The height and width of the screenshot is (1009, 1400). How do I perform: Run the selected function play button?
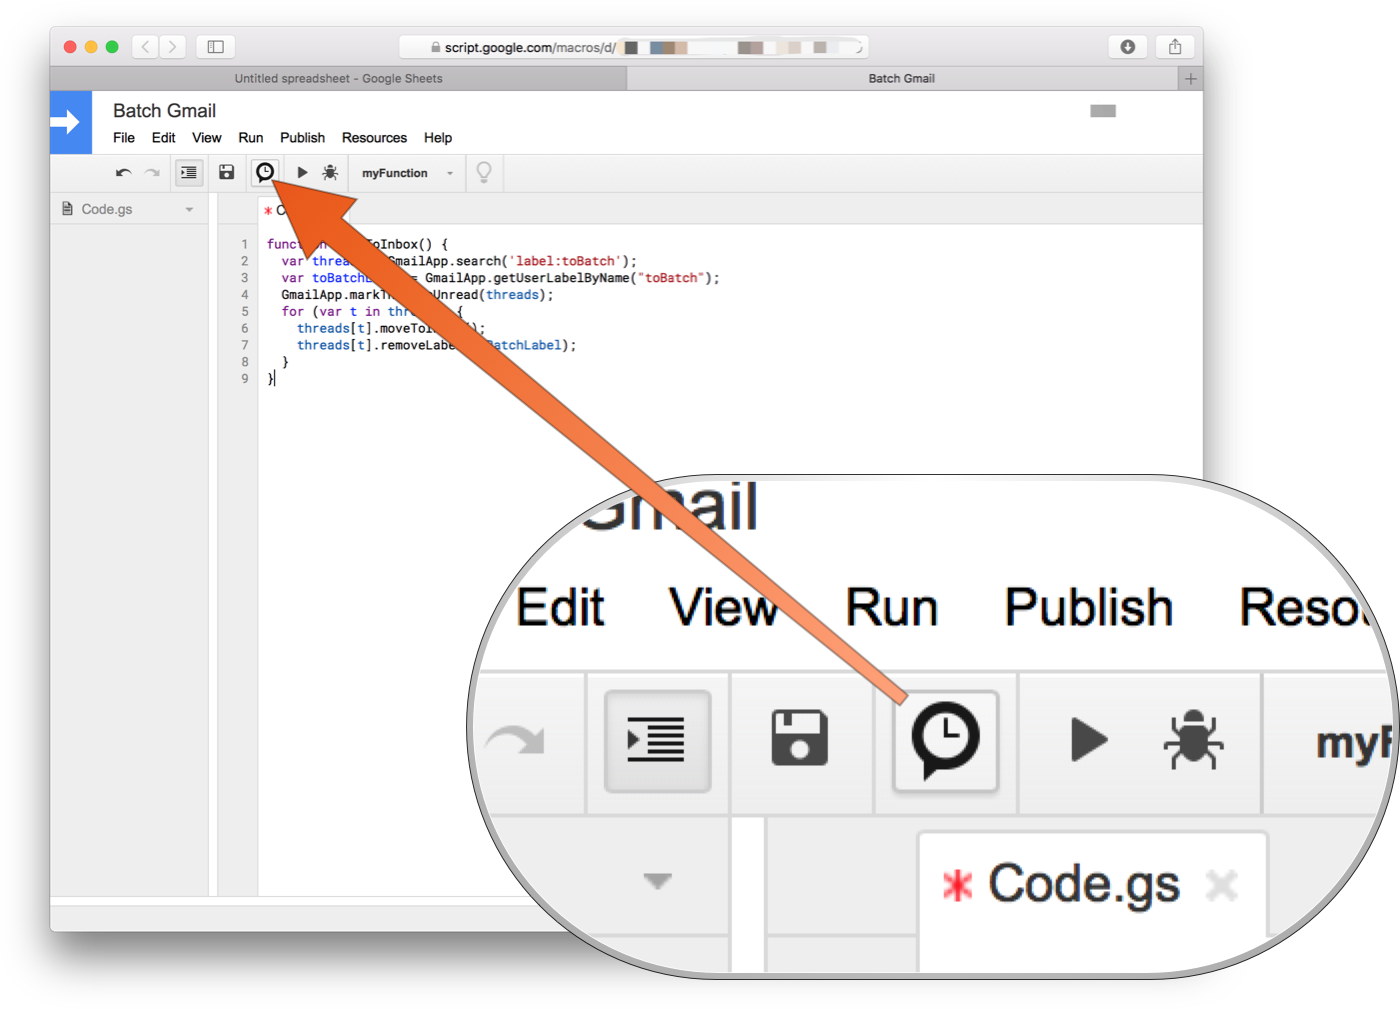coord(302,173)
